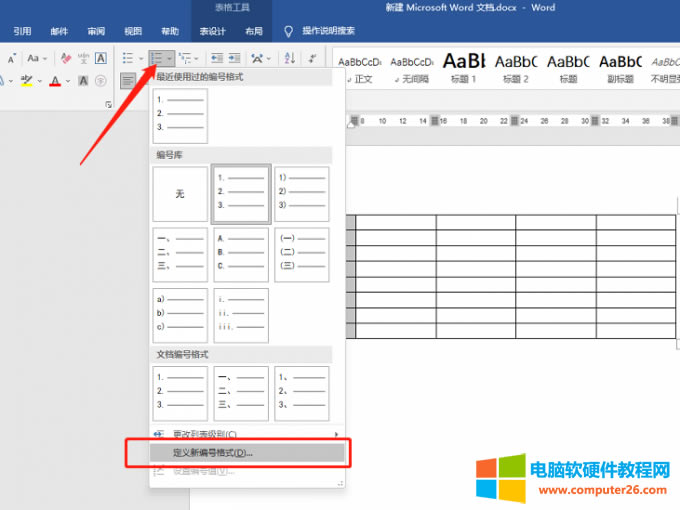Screen dimensions: 680x510
Task: Choose 定义新编号格式 menu entry
Action: point(212,452)
